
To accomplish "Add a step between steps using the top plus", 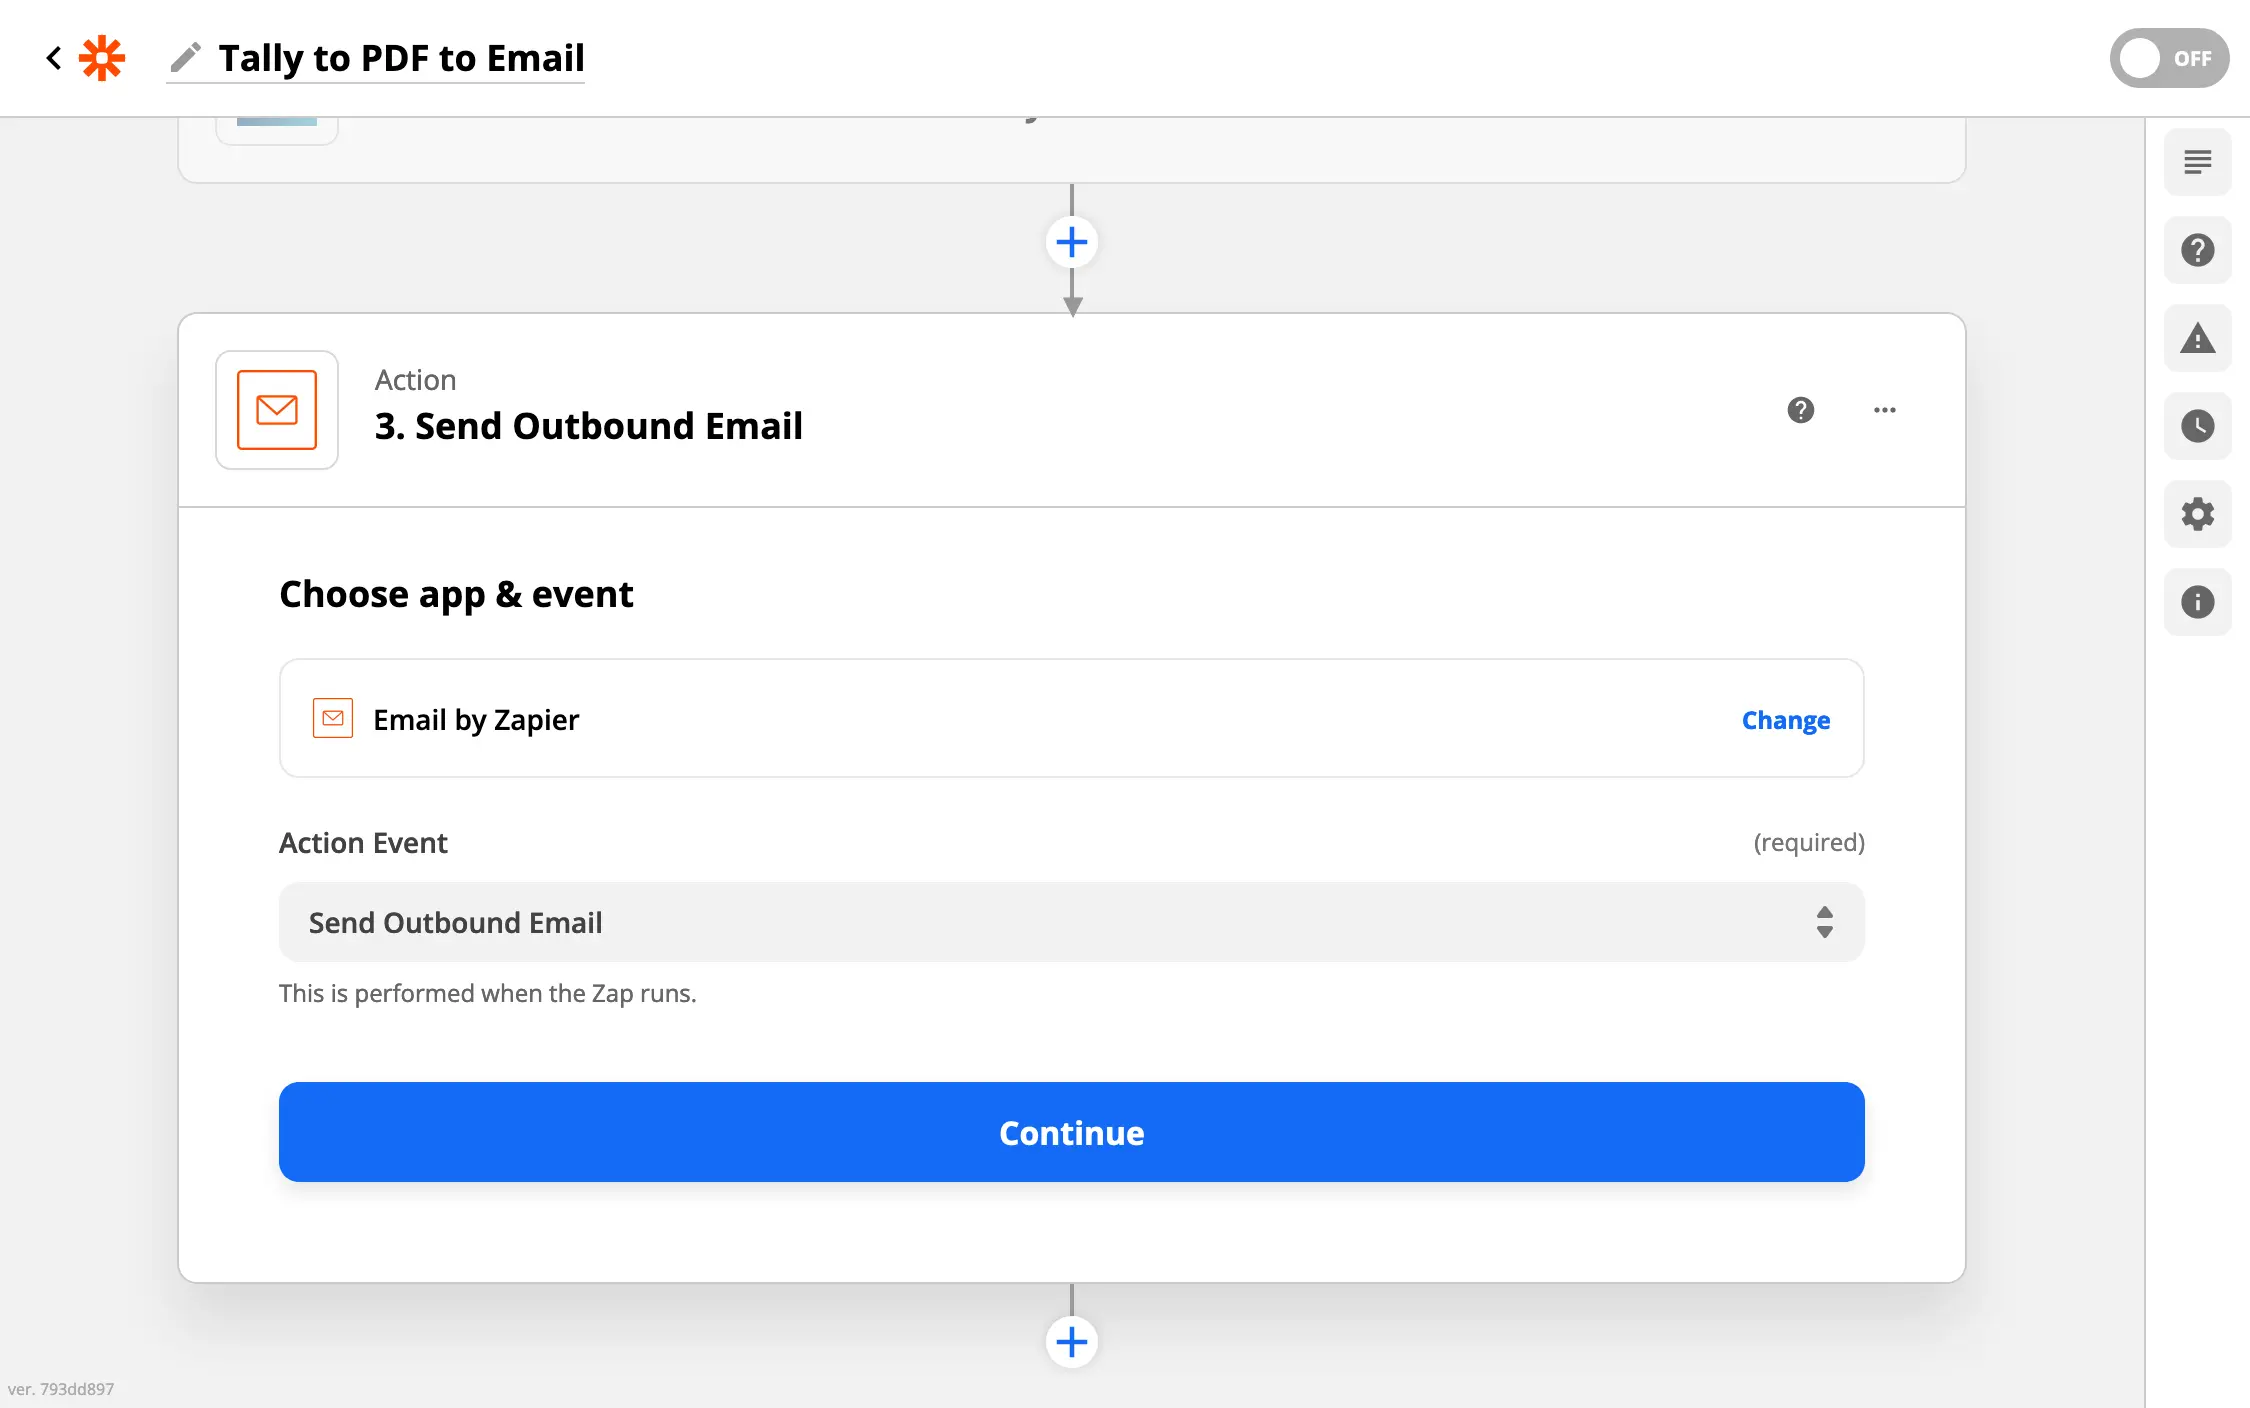I will (x=1071, y=241).
